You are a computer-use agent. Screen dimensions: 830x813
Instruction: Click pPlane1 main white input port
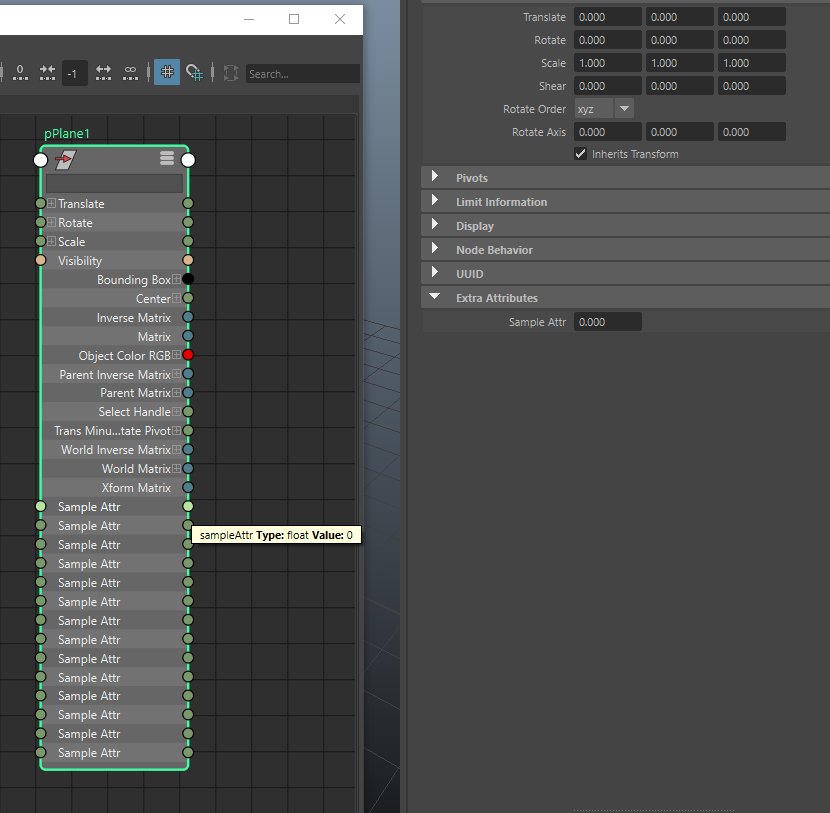(x=41, y=160)
